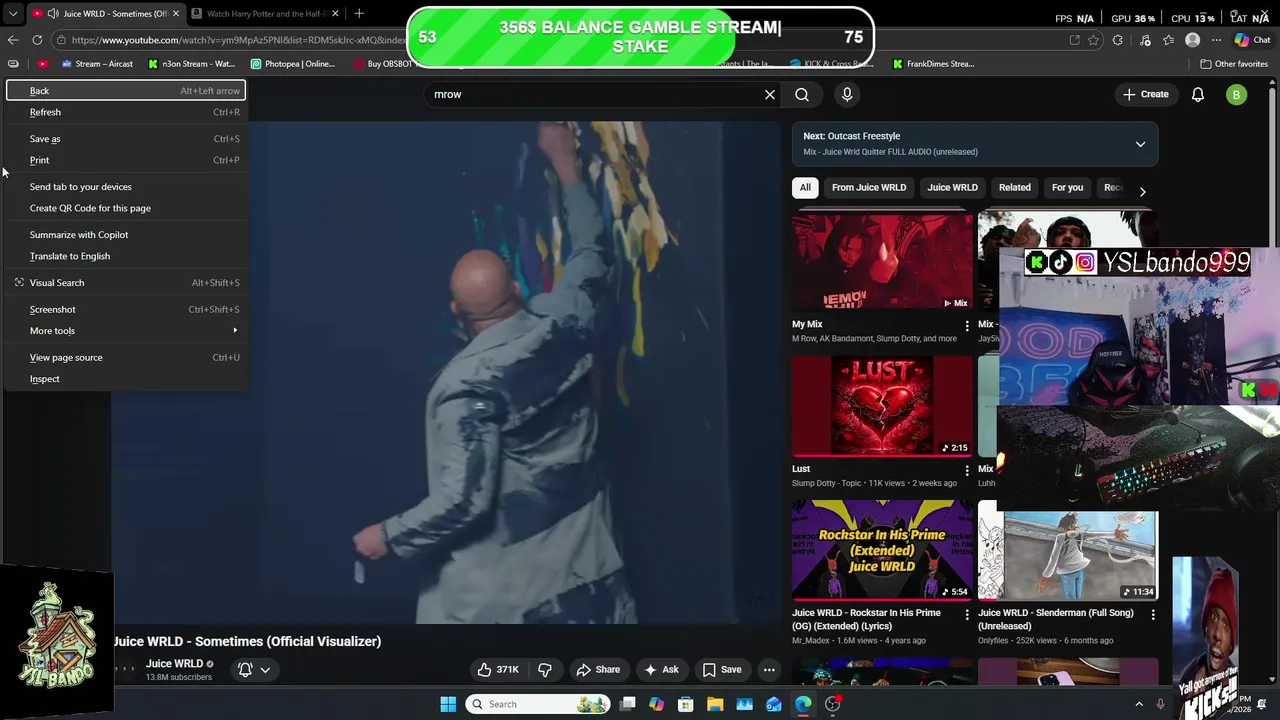Start voice search with microphone icon
Screen dimensions: 1280x720
click(x=847, y=94)
